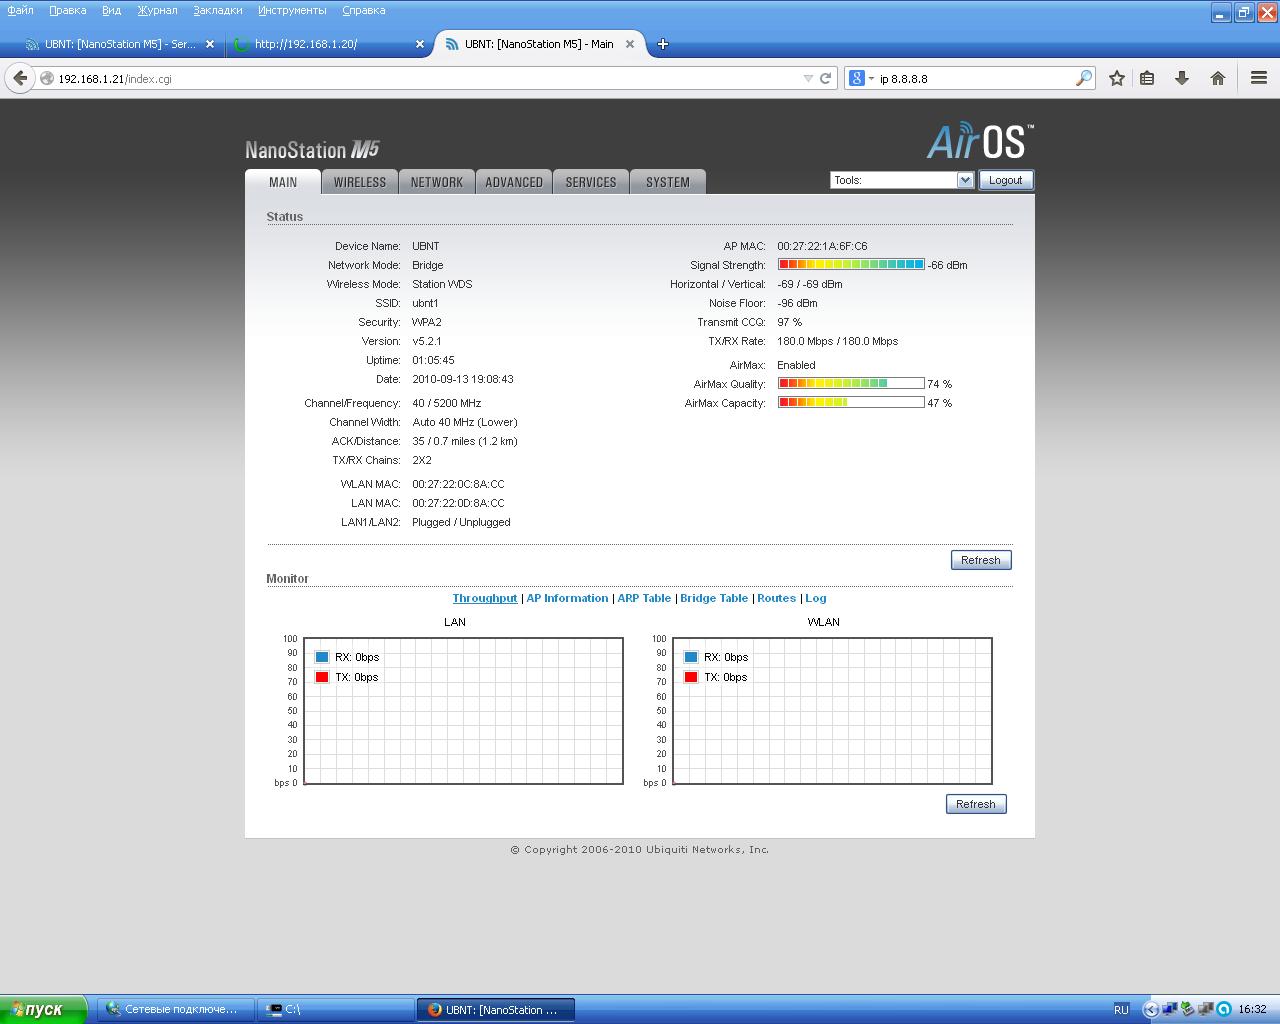This screenshot has width=1280, height=1024.
Task: Click the browser Back arrow button
Action: [x=20, y=78]
